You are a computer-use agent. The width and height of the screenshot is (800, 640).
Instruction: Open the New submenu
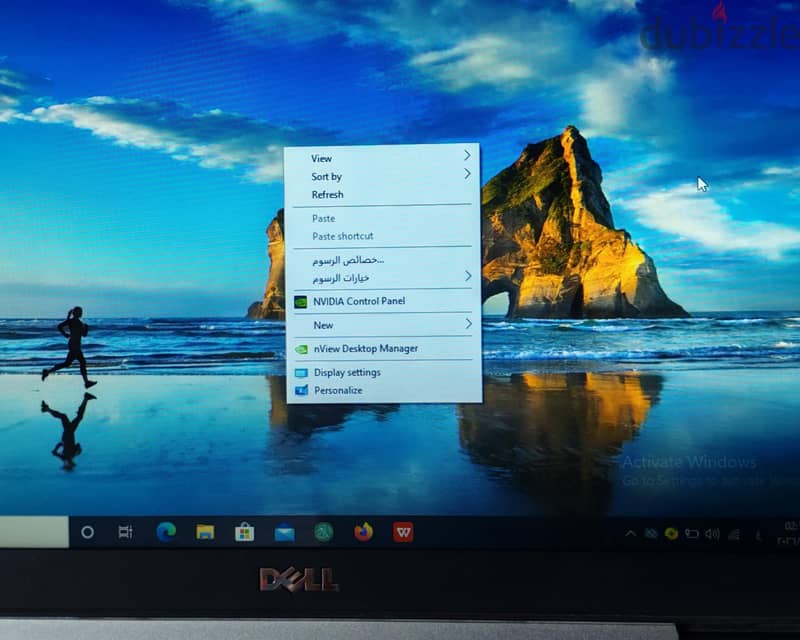coord(383,325)
